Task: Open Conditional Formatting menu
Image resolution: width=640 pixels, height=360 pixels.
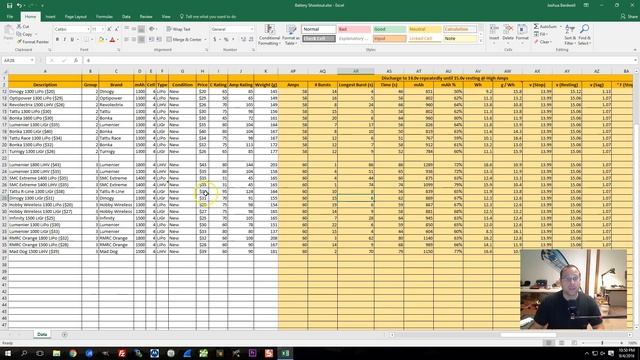Action: 269,35
